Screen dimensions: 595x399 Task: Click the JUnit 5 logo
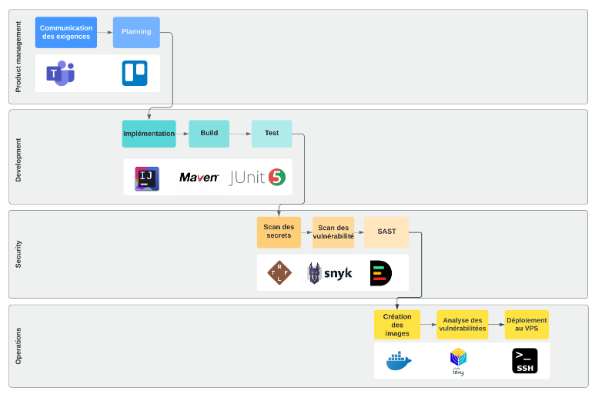(257, 177)
